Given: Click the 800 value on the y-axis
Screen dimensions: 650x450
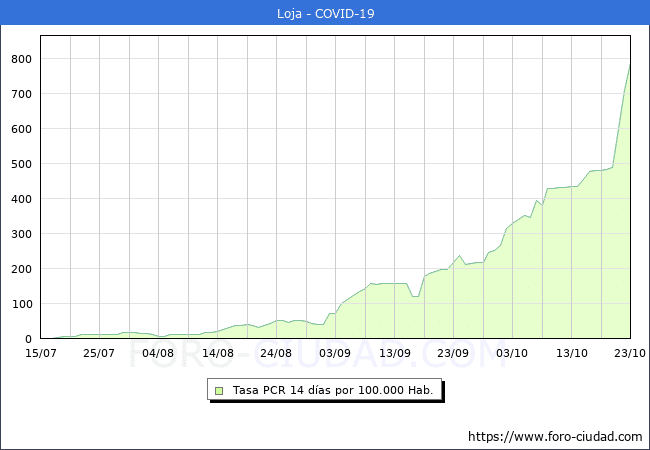Looking at the screenshot, I should click(21, 59).
